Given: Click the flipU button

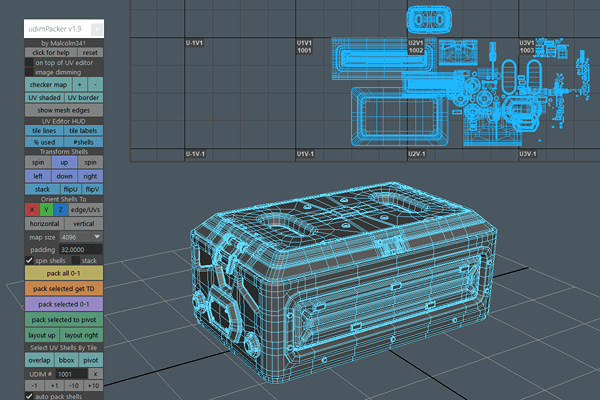Looking at the screenshot, I should click(71, 188).
